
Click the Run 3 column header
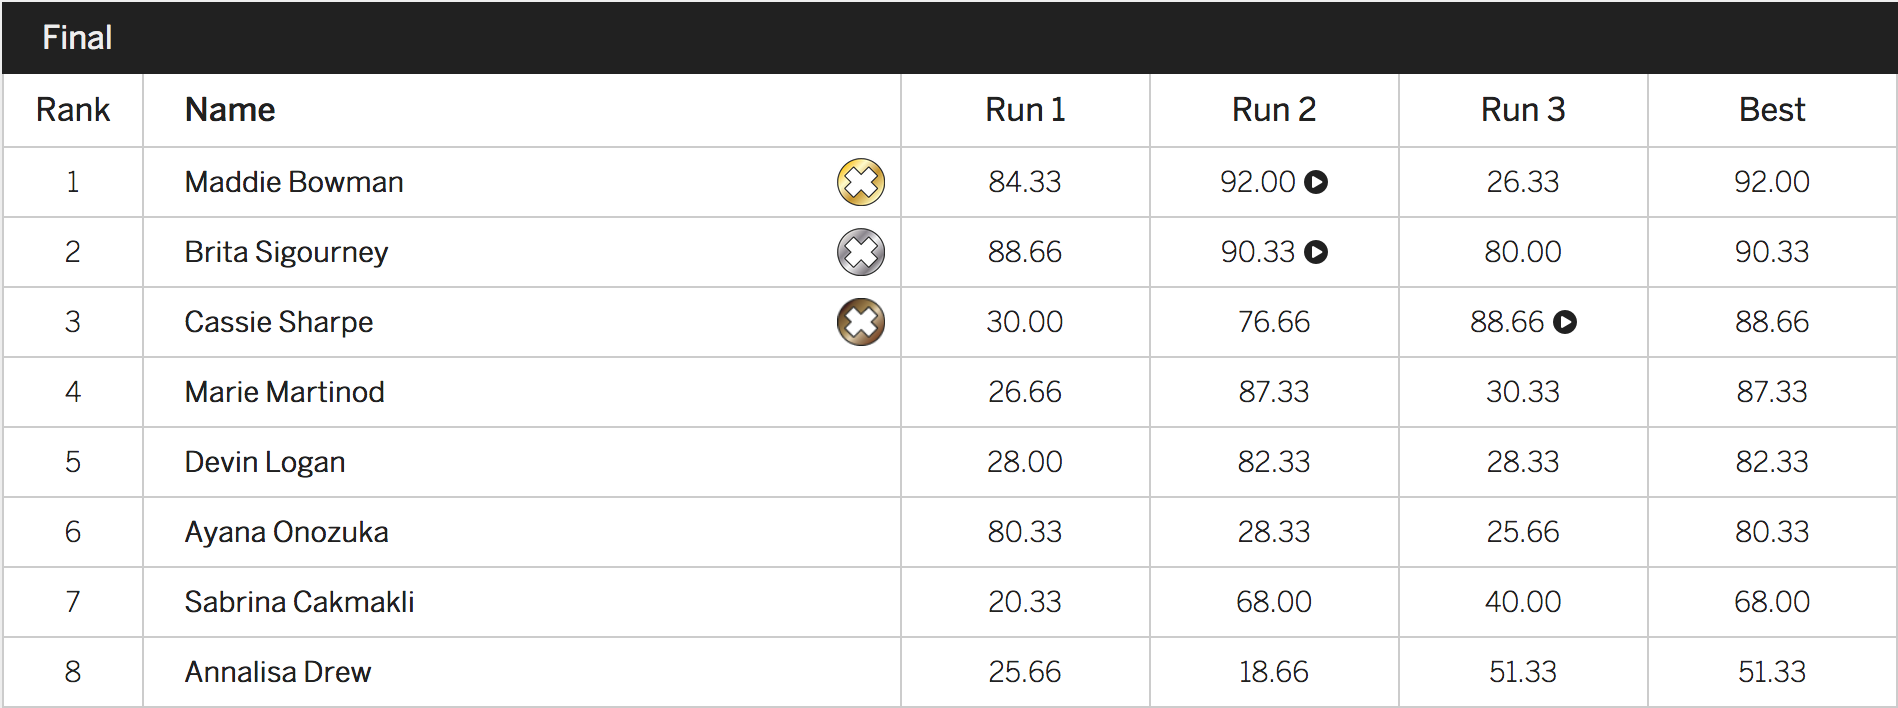pyautogui.click(x=1522, y=110)
